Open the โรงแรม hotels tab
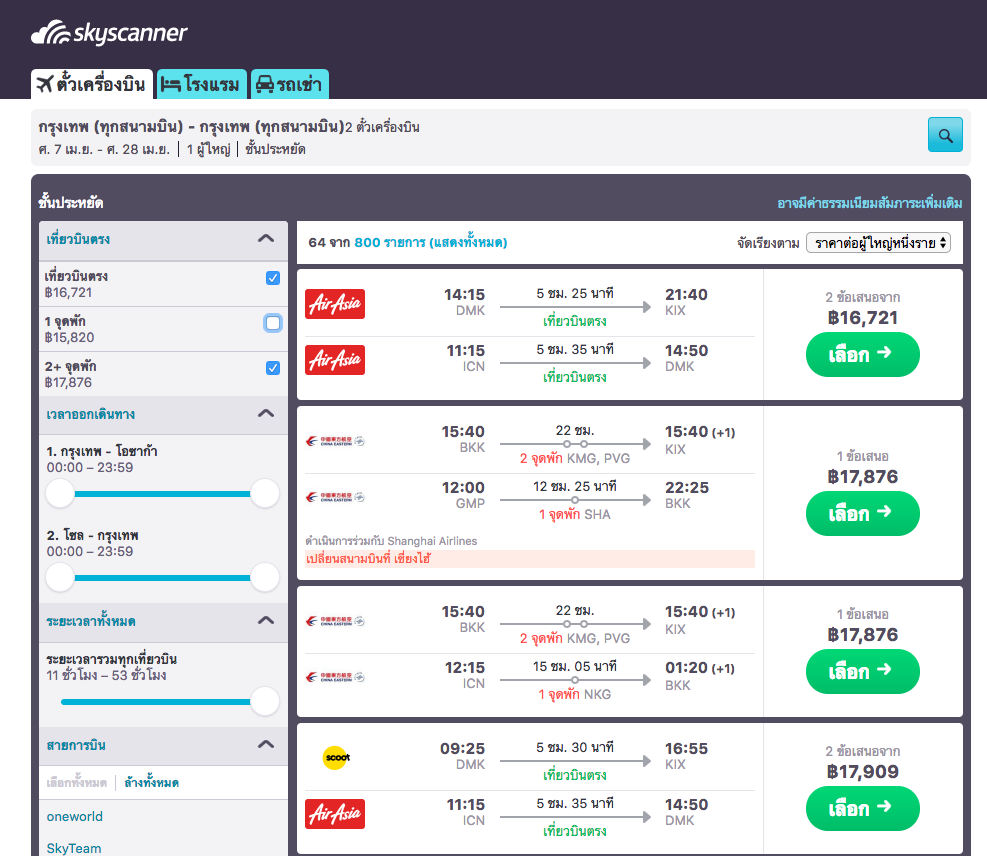This screenshot has height=856, width=987. (x=201, y=84)
